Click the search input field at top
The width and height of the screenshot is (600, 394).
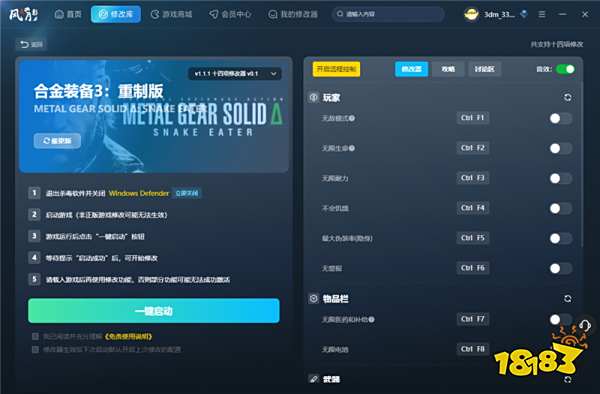388,14
